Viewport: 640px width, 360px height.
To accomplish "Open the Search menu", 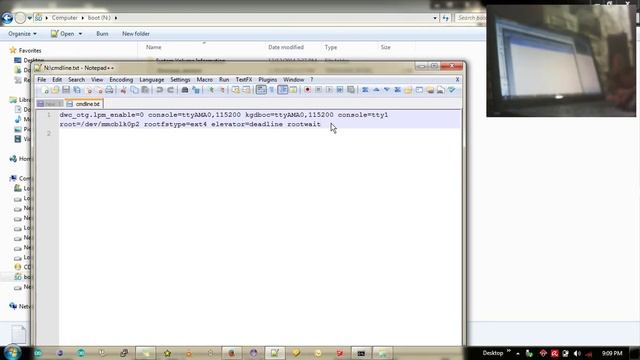I will 76,80.
